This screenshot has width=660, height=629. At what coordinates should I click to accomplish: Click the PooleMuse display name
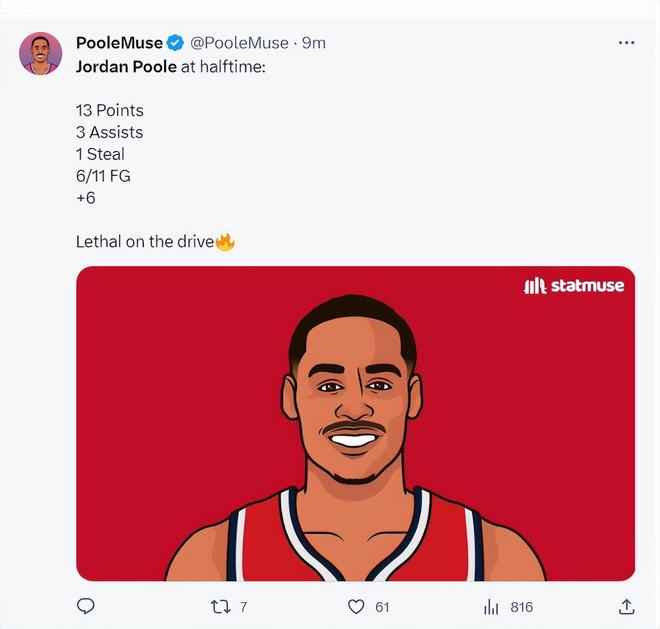point(119,43)
